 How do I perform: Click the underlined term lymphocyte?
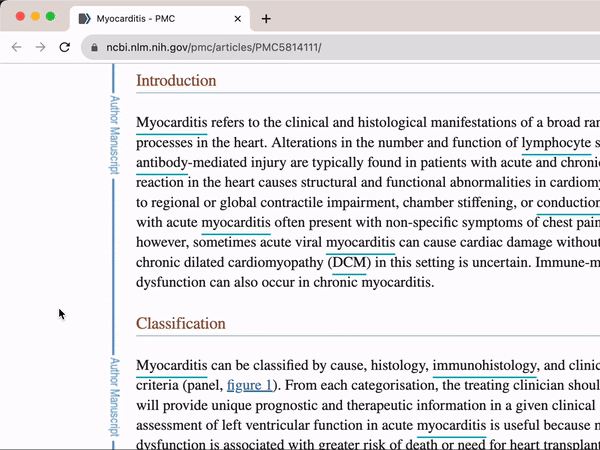coord(556,143)
